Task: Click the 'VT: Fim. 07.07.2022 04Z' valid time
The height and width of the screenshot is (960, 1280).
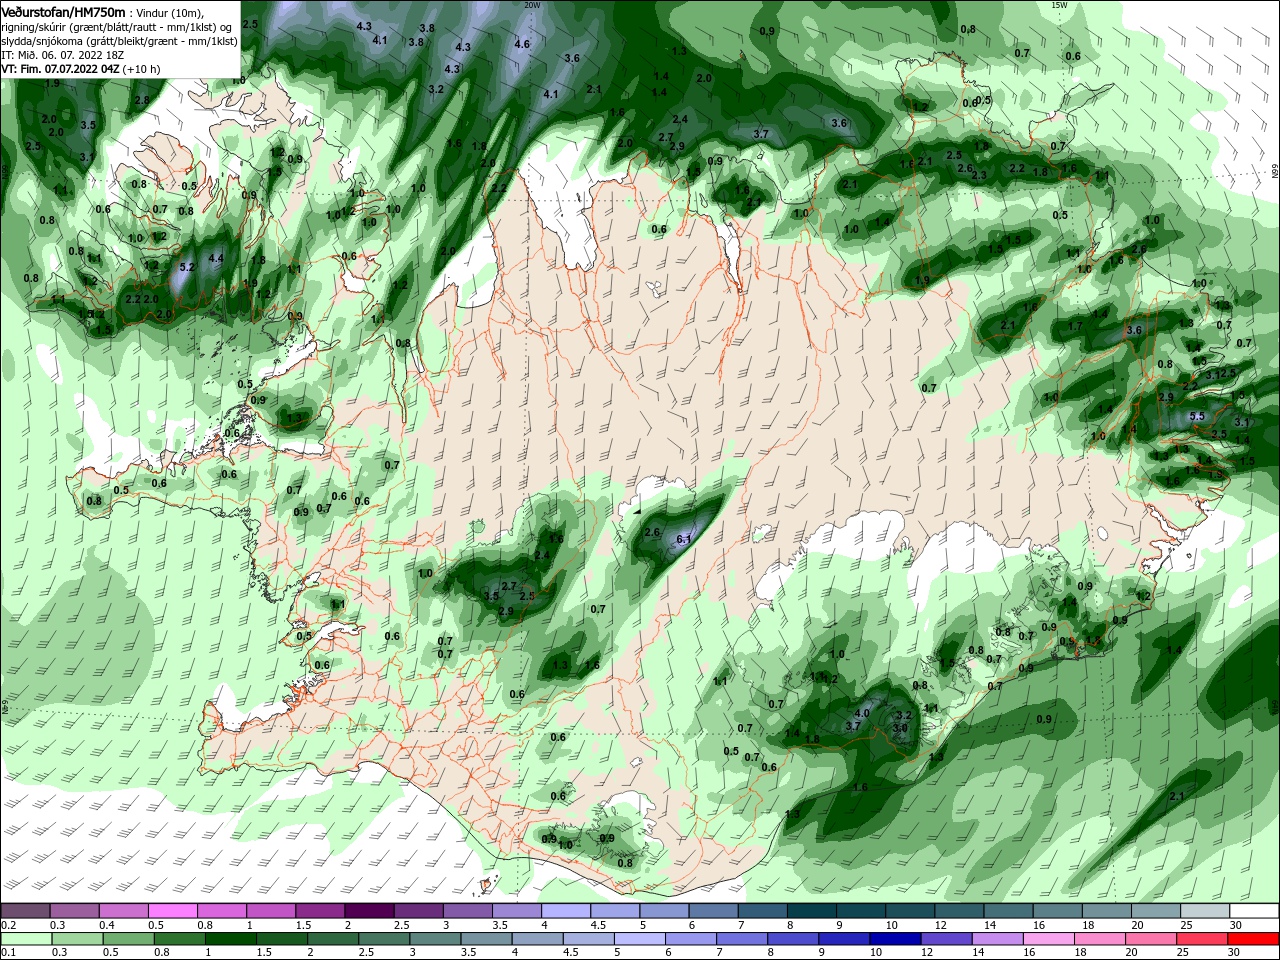Action: pos(61,69)
